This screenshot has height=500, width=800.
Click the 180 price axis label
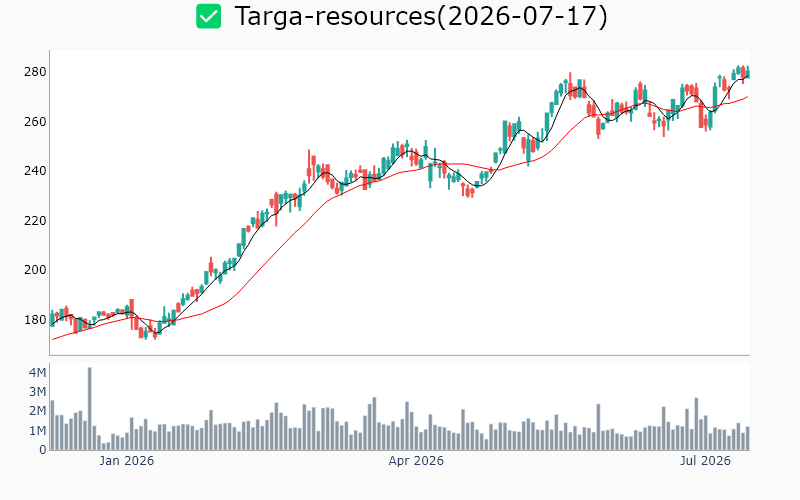point(35,319)
